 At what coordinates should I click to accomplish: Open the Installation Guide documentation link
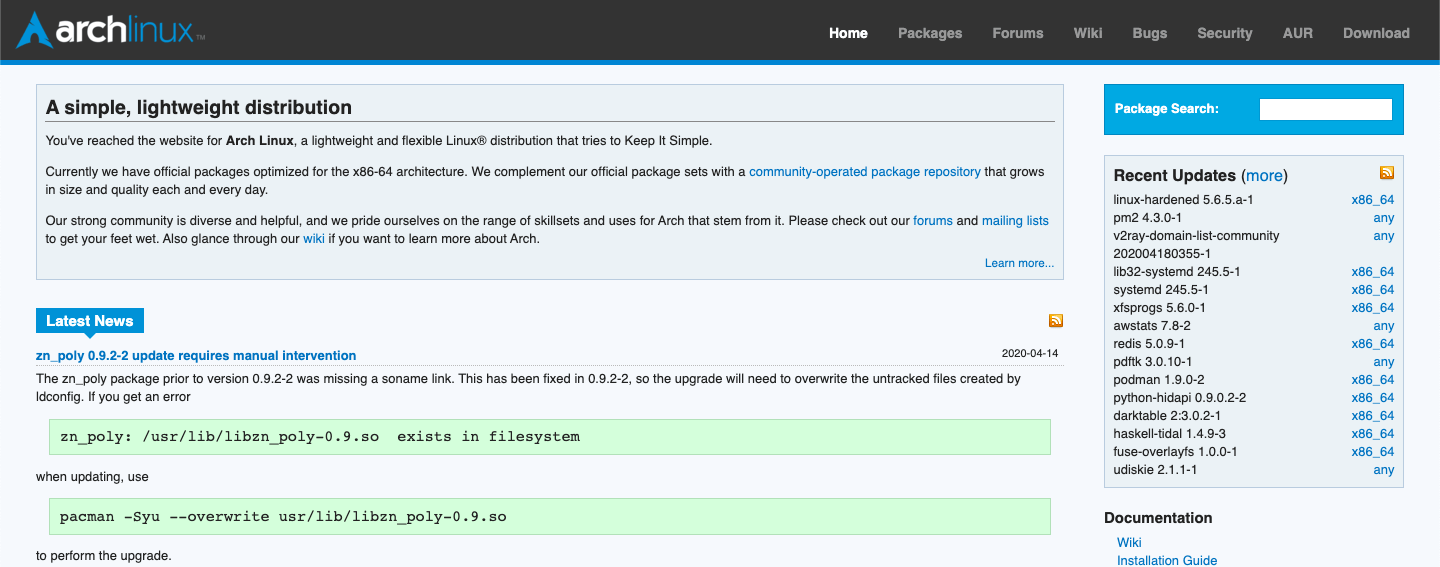tap(1167, 561)
